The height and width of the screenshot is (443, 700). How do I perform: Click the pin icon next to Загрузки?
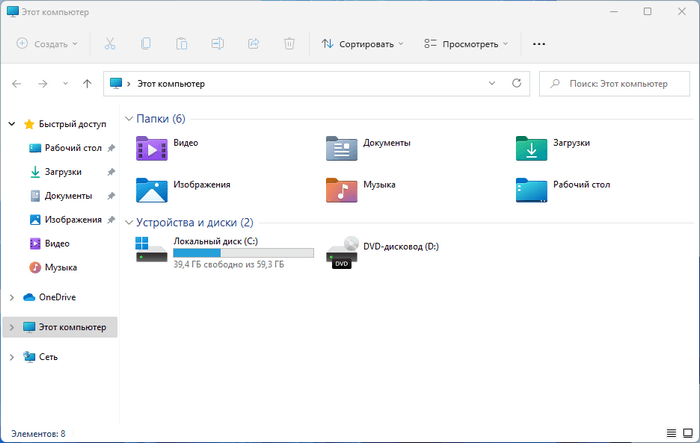click(111, 172)
